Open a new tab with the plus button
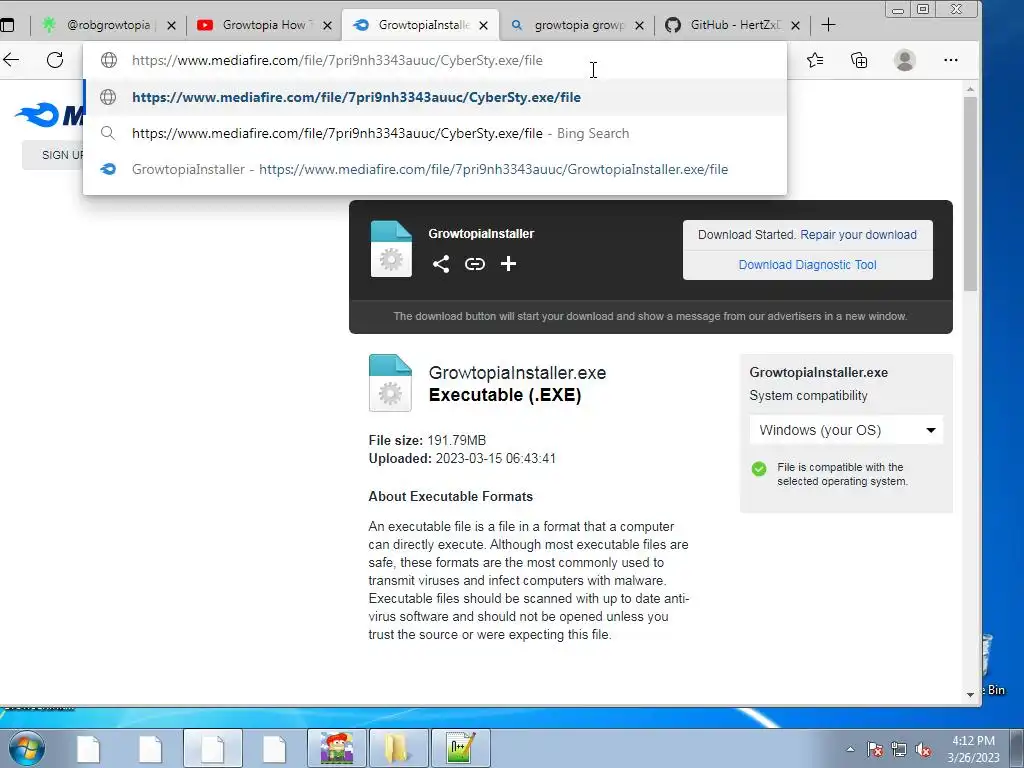 pos(828,25)
